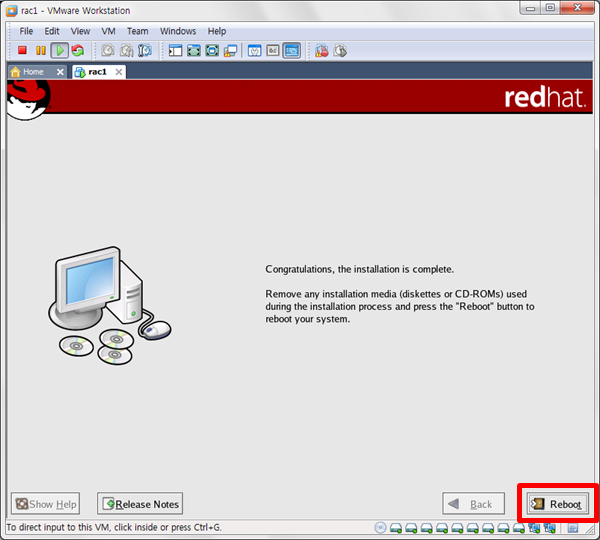Image resolution: width=600 pixels, height=540 pixels.
Task: Click the Home tab house icon
Action: click(x=15, y=72)
